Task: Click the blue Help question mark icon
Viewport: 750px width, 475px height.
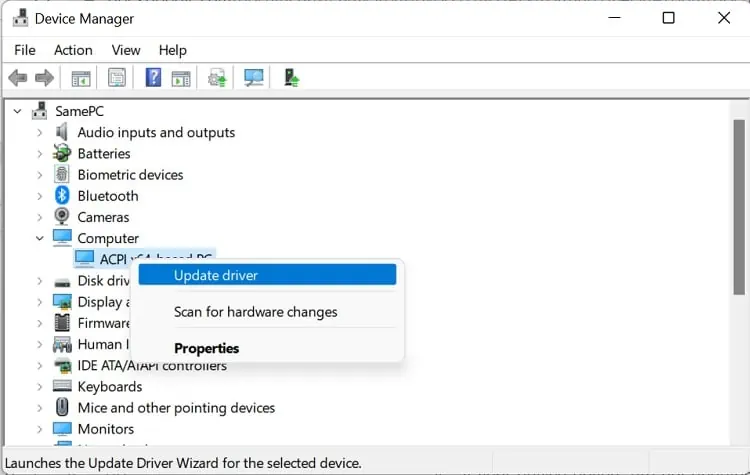Action: [153, 78]
